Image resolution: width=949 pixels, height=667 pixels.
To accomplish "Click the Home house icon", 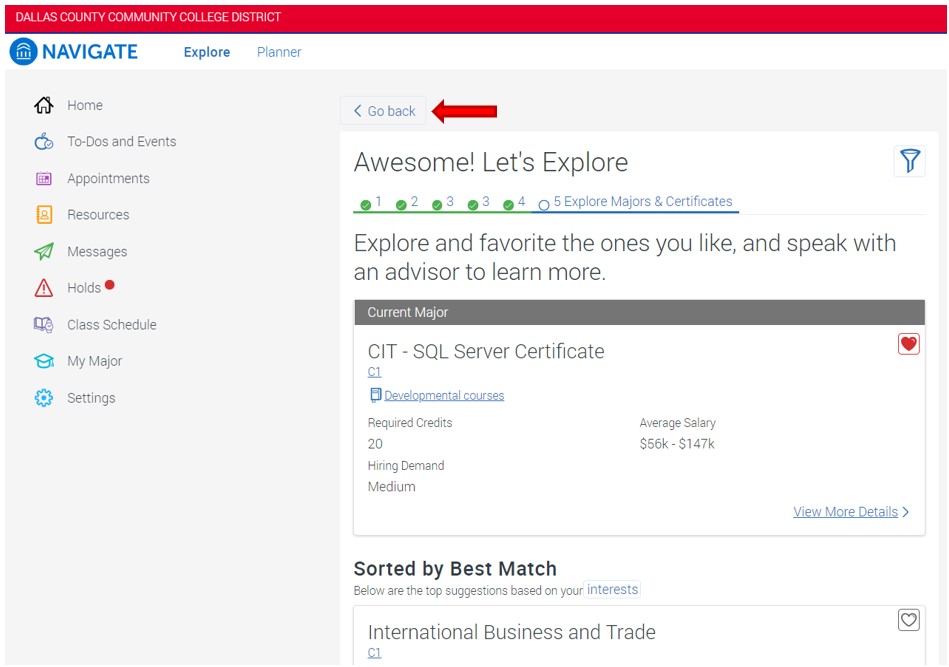I will 43,105.
